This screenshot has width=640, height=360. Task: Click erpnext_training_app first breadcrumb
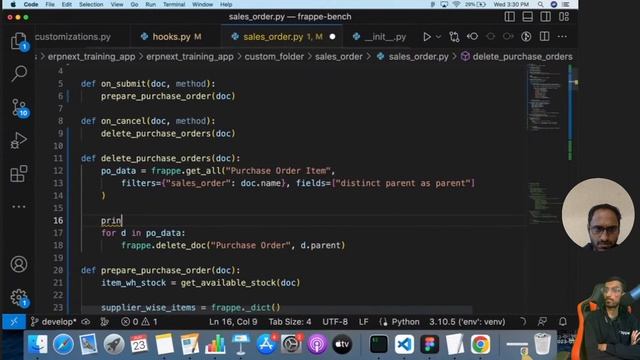point(91,57)
